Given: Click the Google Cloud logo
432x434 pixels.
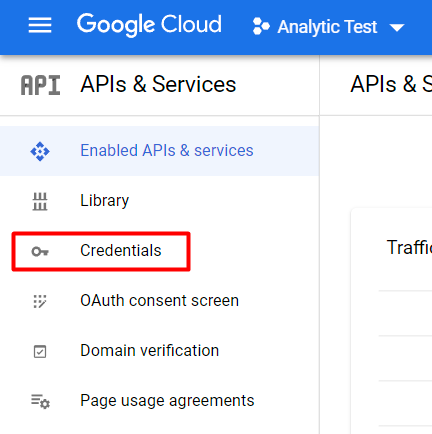Looking at the screenshot, I should point(149,25).
